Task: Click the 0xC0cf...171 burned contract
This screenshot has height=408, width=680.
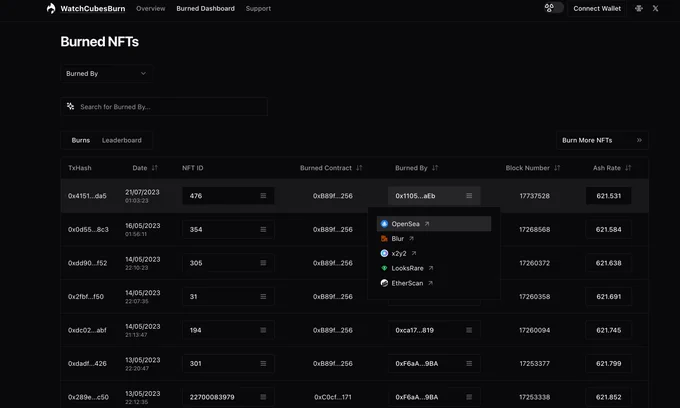Action: point(333,397)
